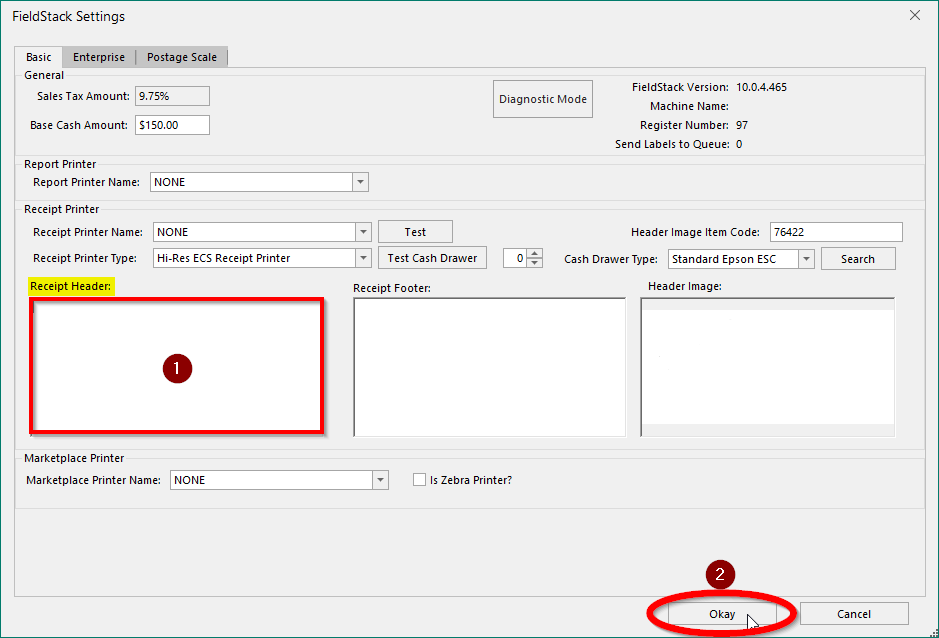The image size is (939, 638).
Task: Click the Search button
Action: click(x=858, y=259)
